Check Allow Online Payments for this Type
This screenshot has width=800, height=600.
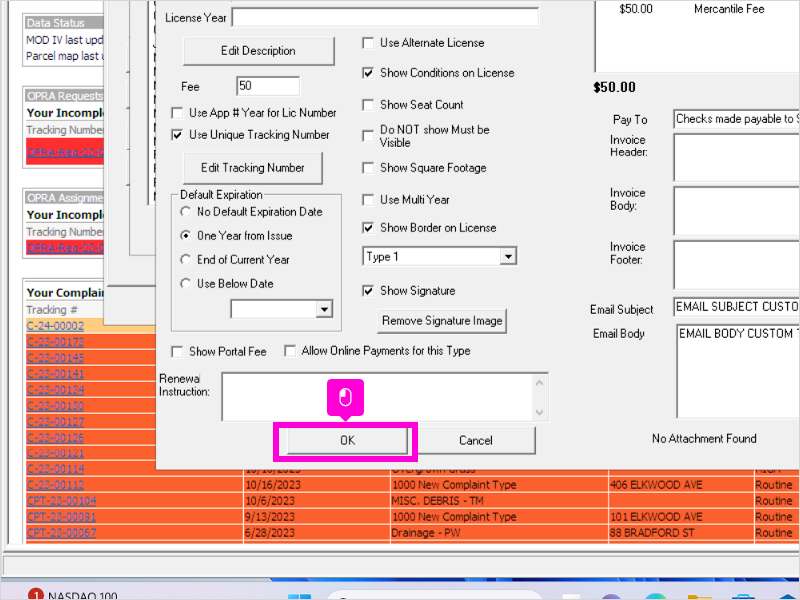(290, 351)
